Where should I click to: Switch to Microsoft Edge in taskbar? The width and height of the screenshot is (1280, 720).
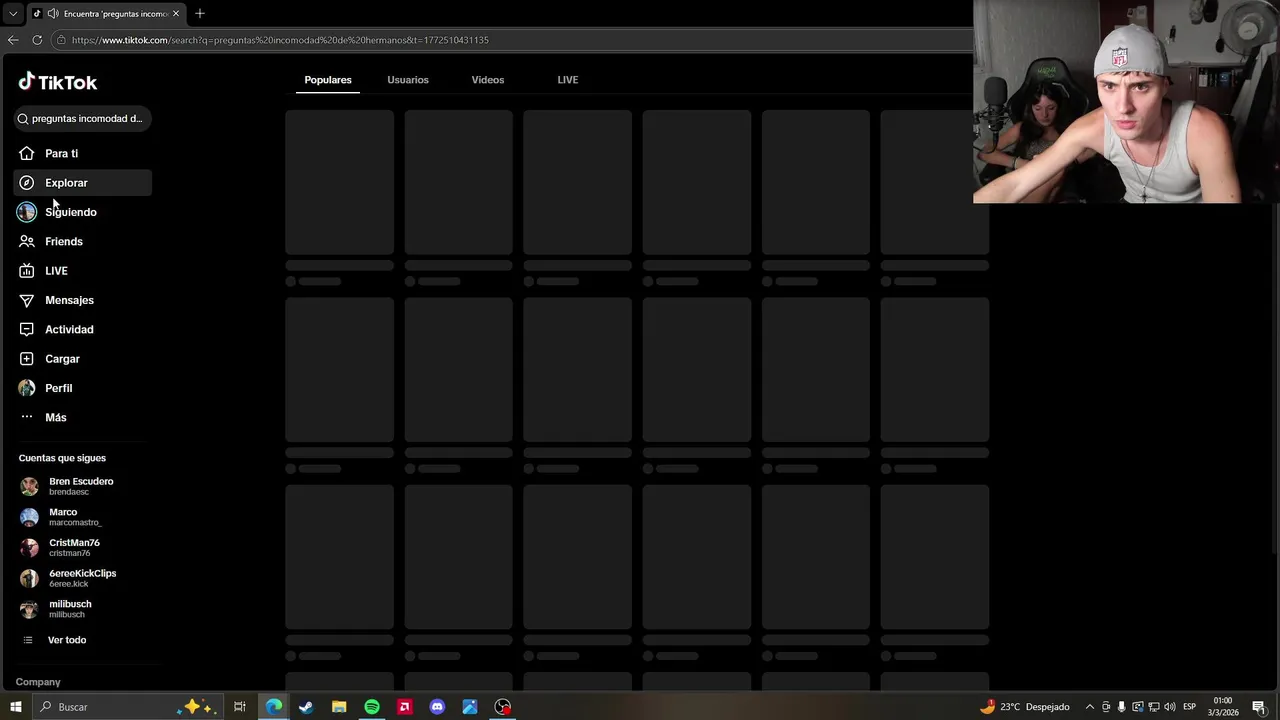(x=273, y=707)
